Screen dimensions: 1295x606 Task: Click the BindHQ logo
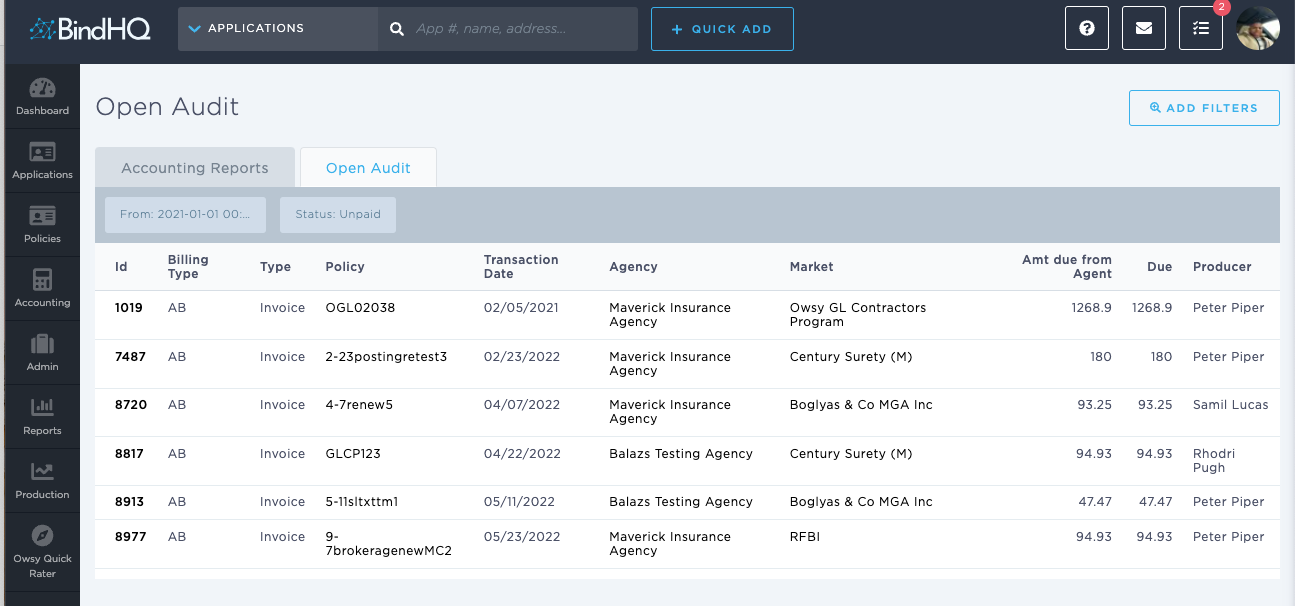click(90, 29)
